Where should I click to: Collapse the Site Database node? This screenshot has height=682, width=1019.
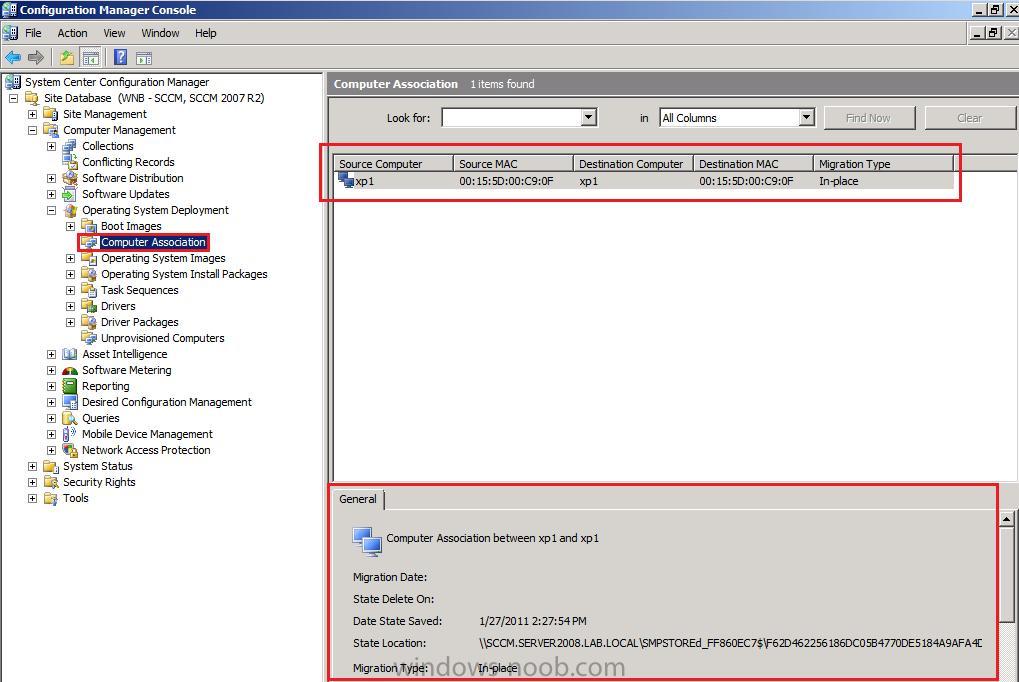13,98
